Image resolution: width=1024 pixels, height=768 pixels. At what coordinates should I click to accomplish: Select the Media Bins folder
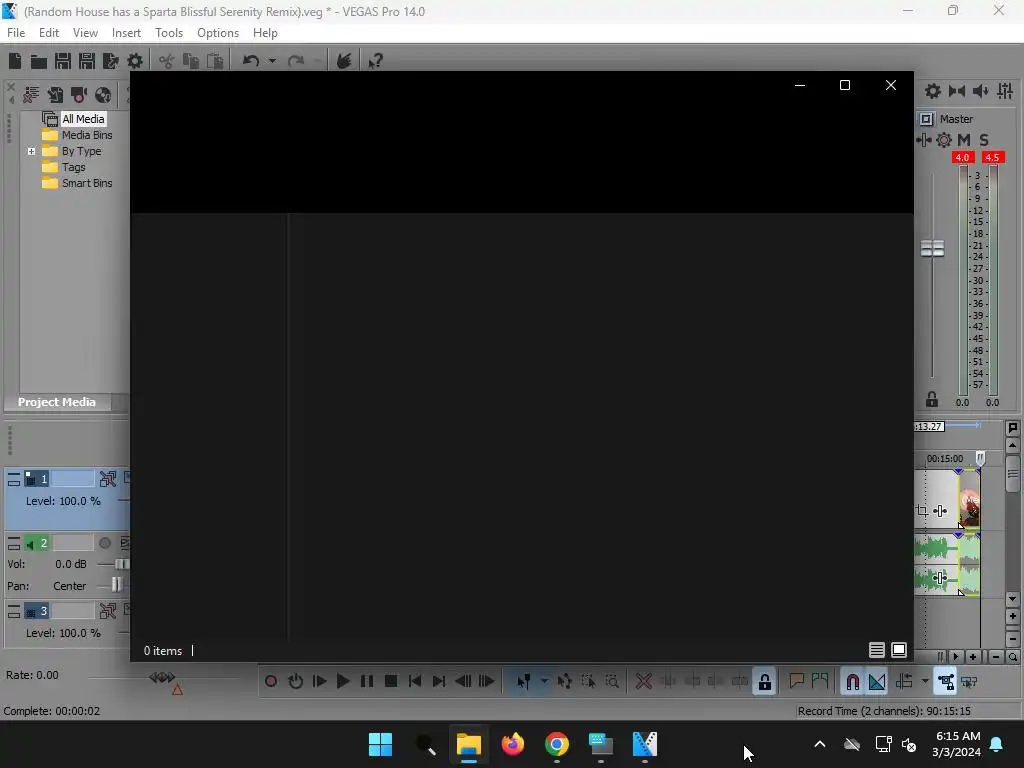(87, 135)
